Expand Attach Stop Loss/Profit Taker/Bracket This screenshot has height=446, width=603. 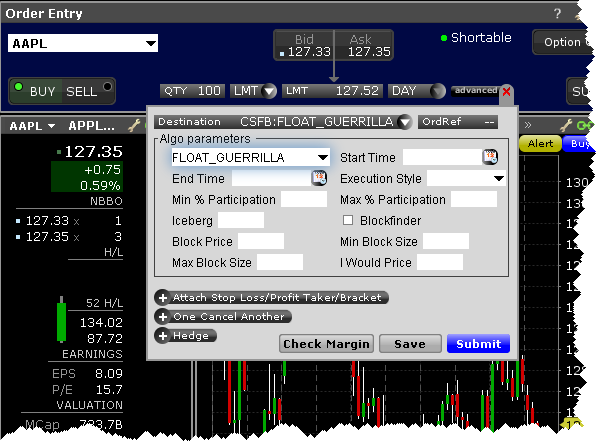pos(272,298)
